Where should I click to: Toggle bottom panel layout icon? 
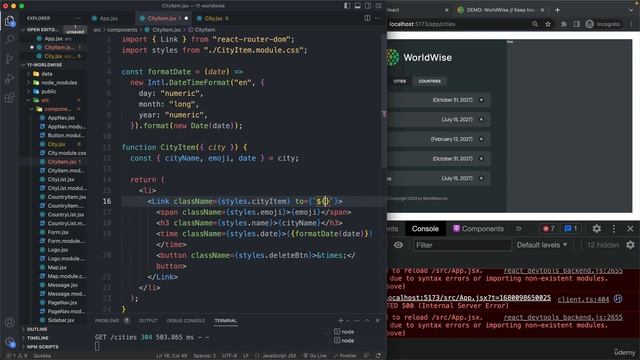tap(358, 6)
